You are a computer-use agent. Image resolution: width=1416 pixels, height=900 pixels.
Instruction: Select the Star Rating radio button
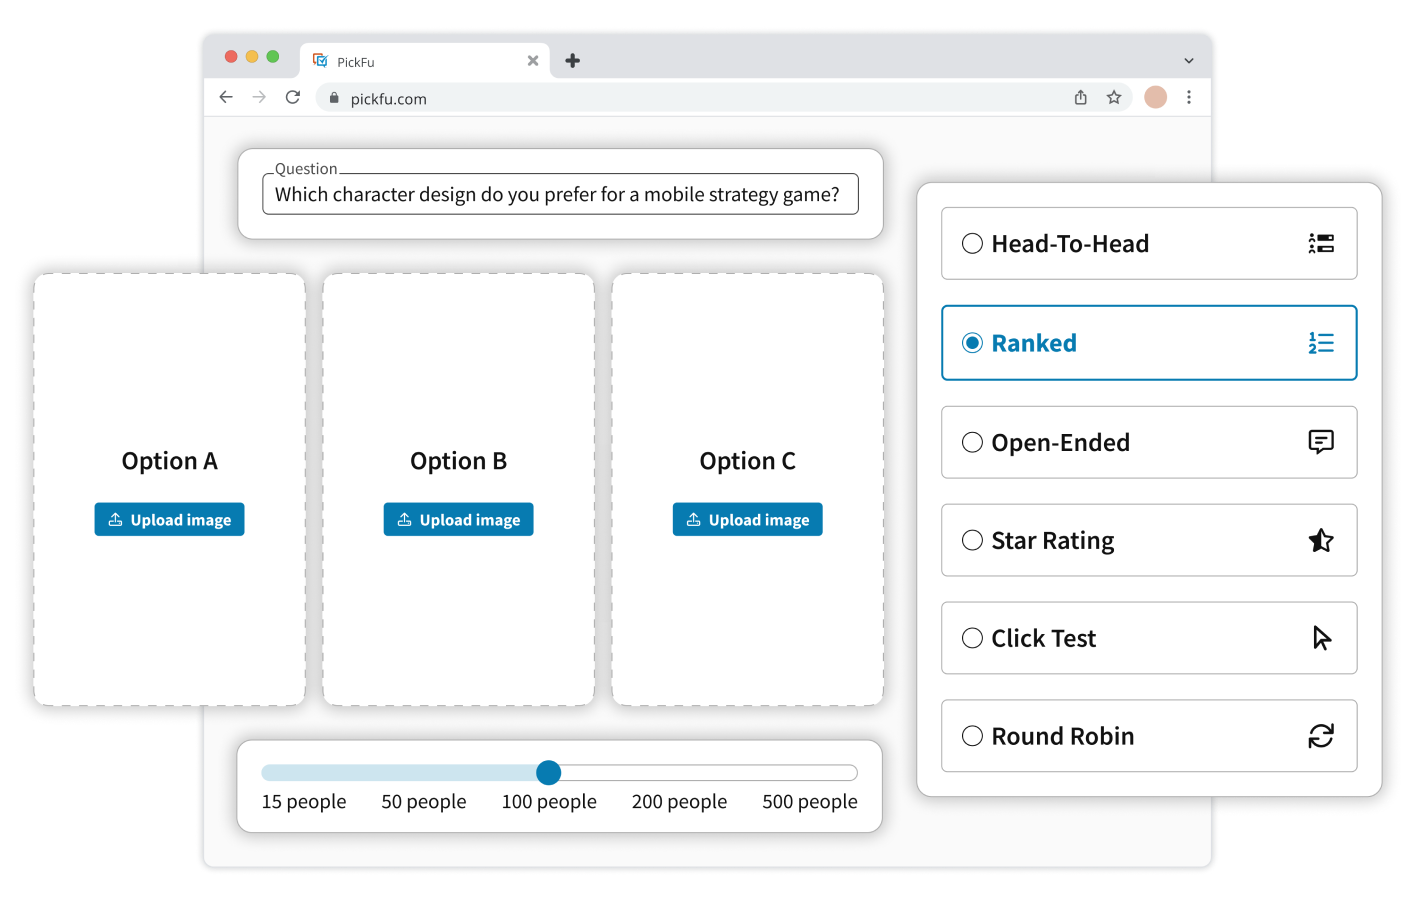pyautogui.click(x=972, y=540)
